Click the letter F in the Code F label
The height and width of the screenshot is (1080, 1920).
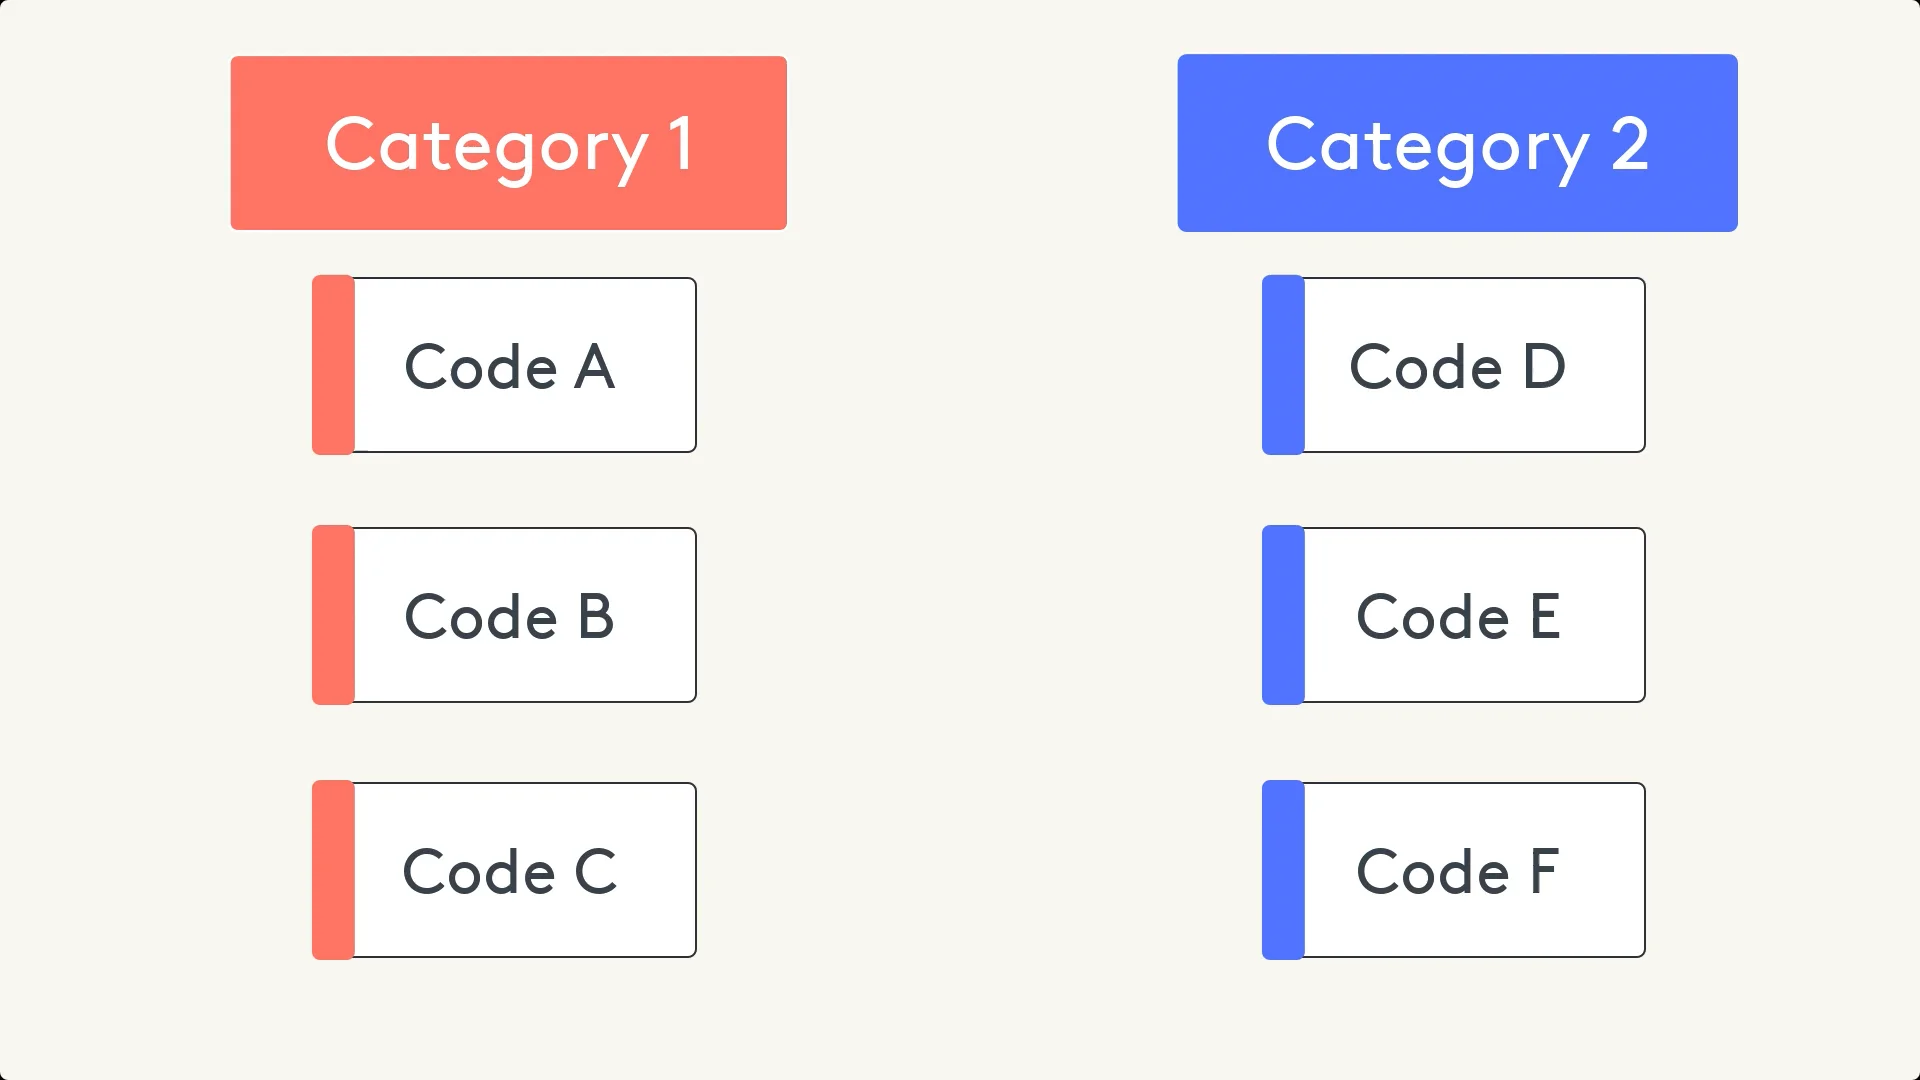pos(1544,872)
